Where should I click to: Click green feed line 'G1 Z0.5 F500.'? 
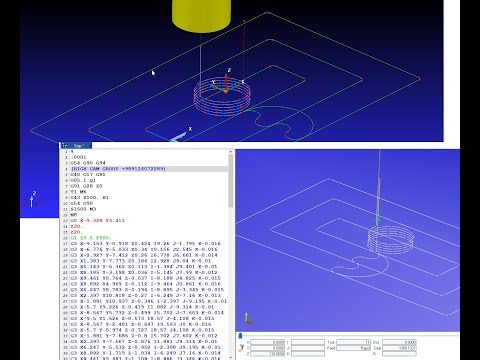click(90, 238)
